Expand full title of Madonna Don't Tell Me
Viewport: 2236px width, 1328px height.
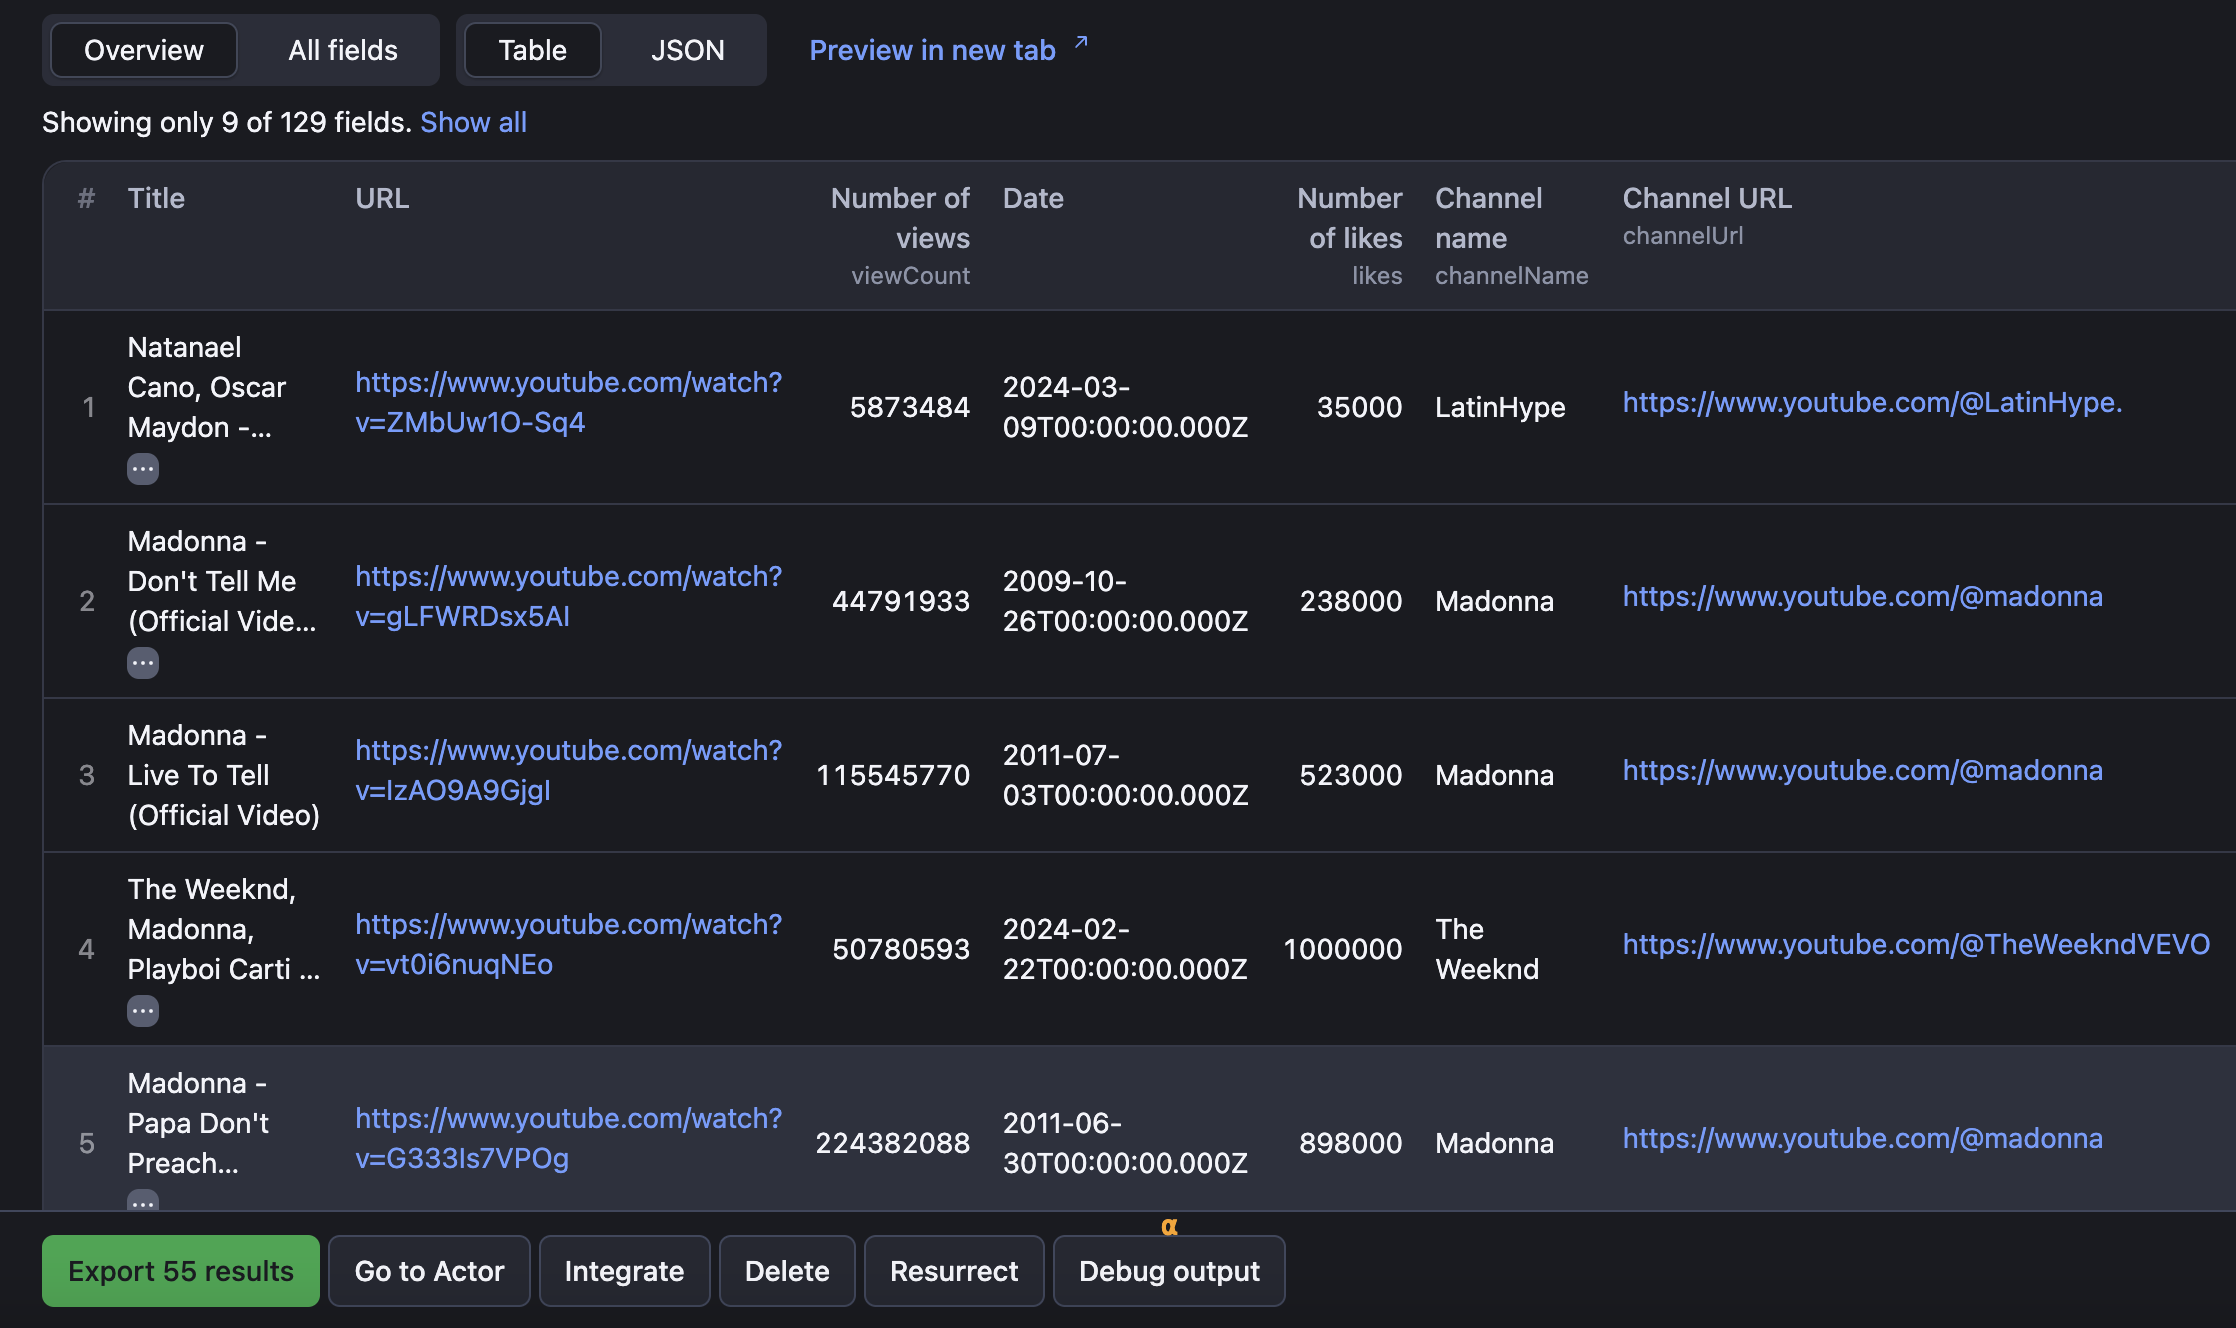point(143,662)
